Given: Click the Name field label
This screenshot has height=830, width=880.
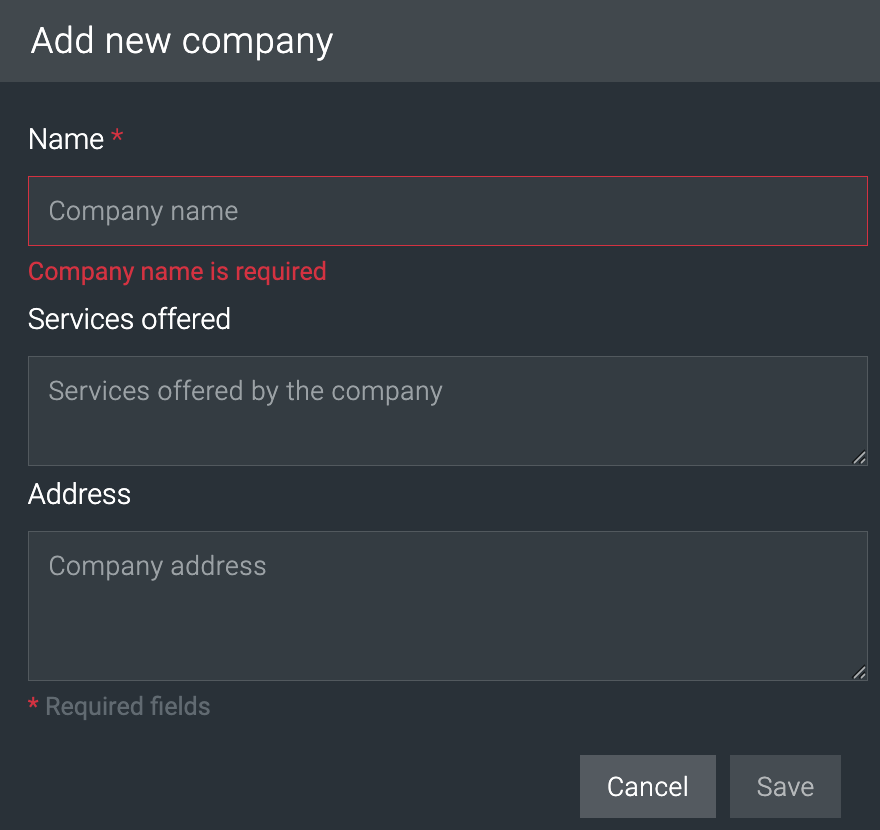Looking at the screenshot, I should tap(66, 139).
